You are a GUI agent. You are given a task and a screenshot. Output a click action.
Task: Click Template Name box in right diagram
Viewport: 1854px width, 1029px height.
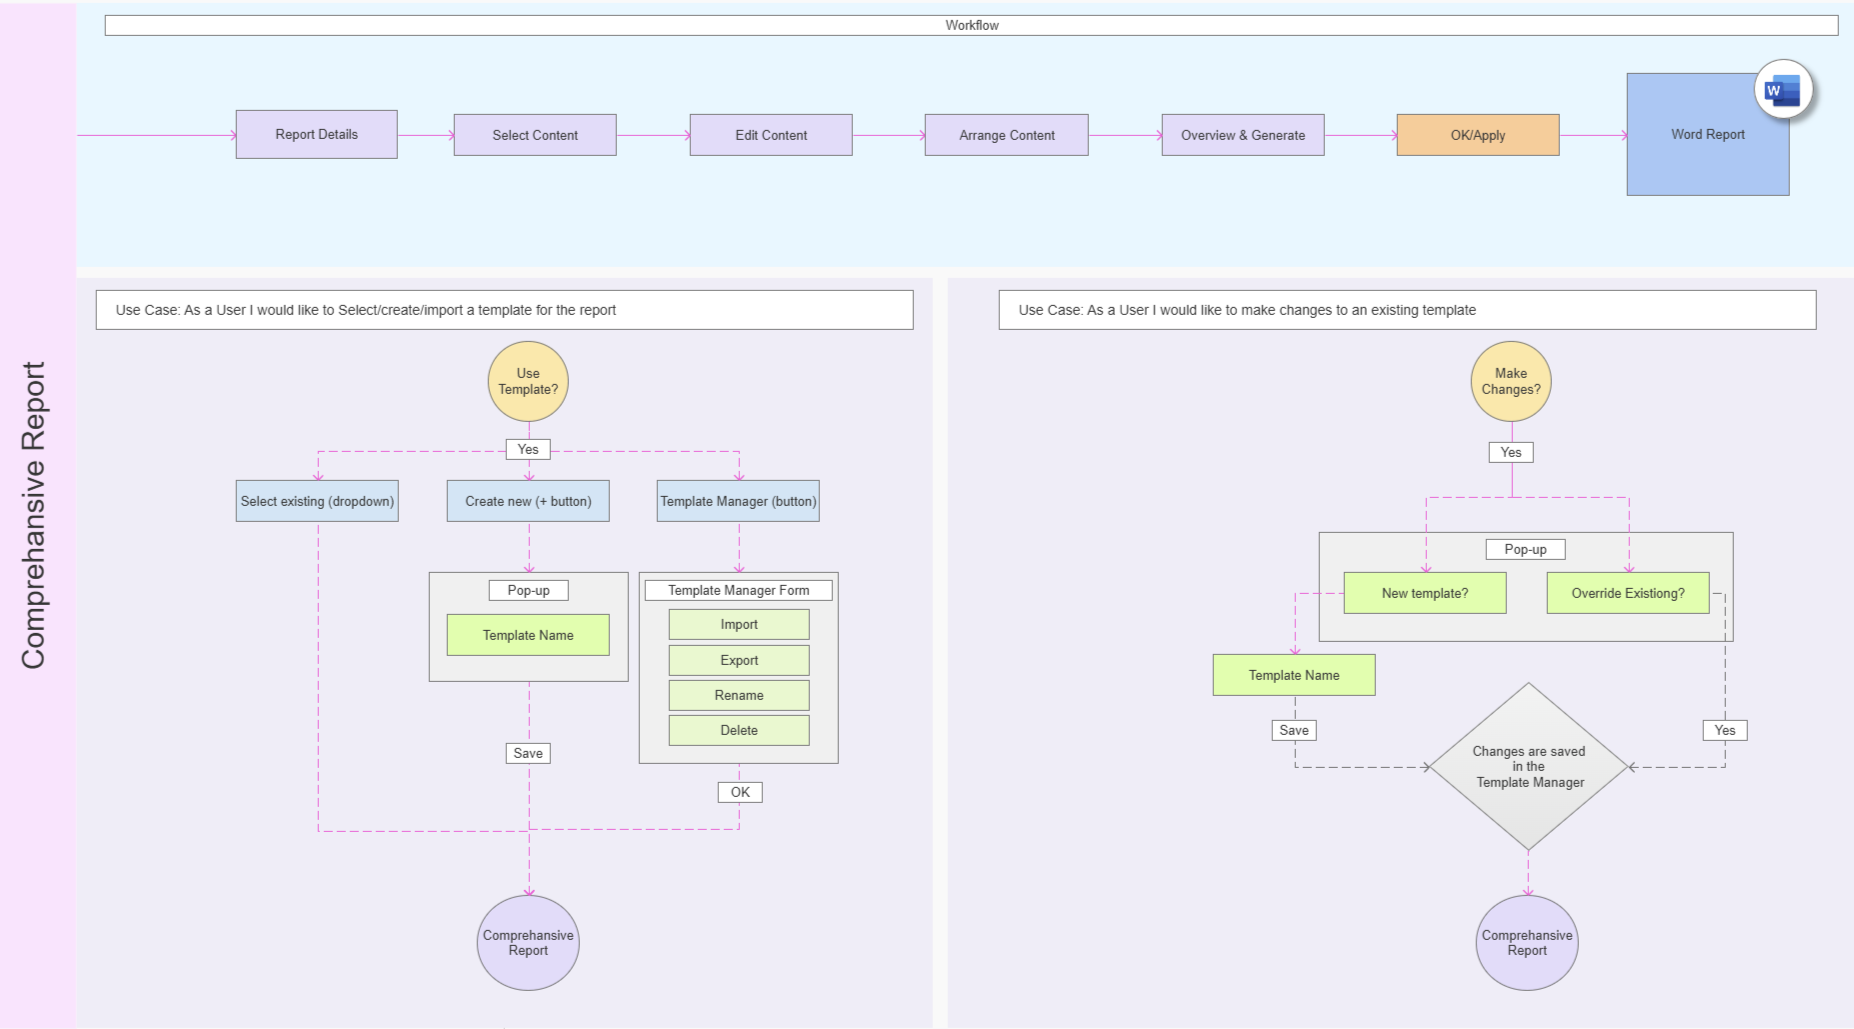click(x=1294, y=675)
